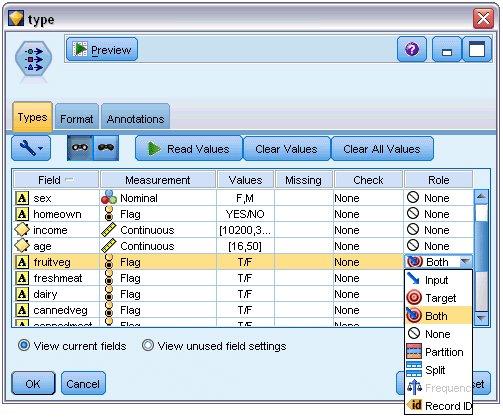This screenshot has height=418, width=503.
Task: Switch to the Format tab
Action: click(77, 118)
